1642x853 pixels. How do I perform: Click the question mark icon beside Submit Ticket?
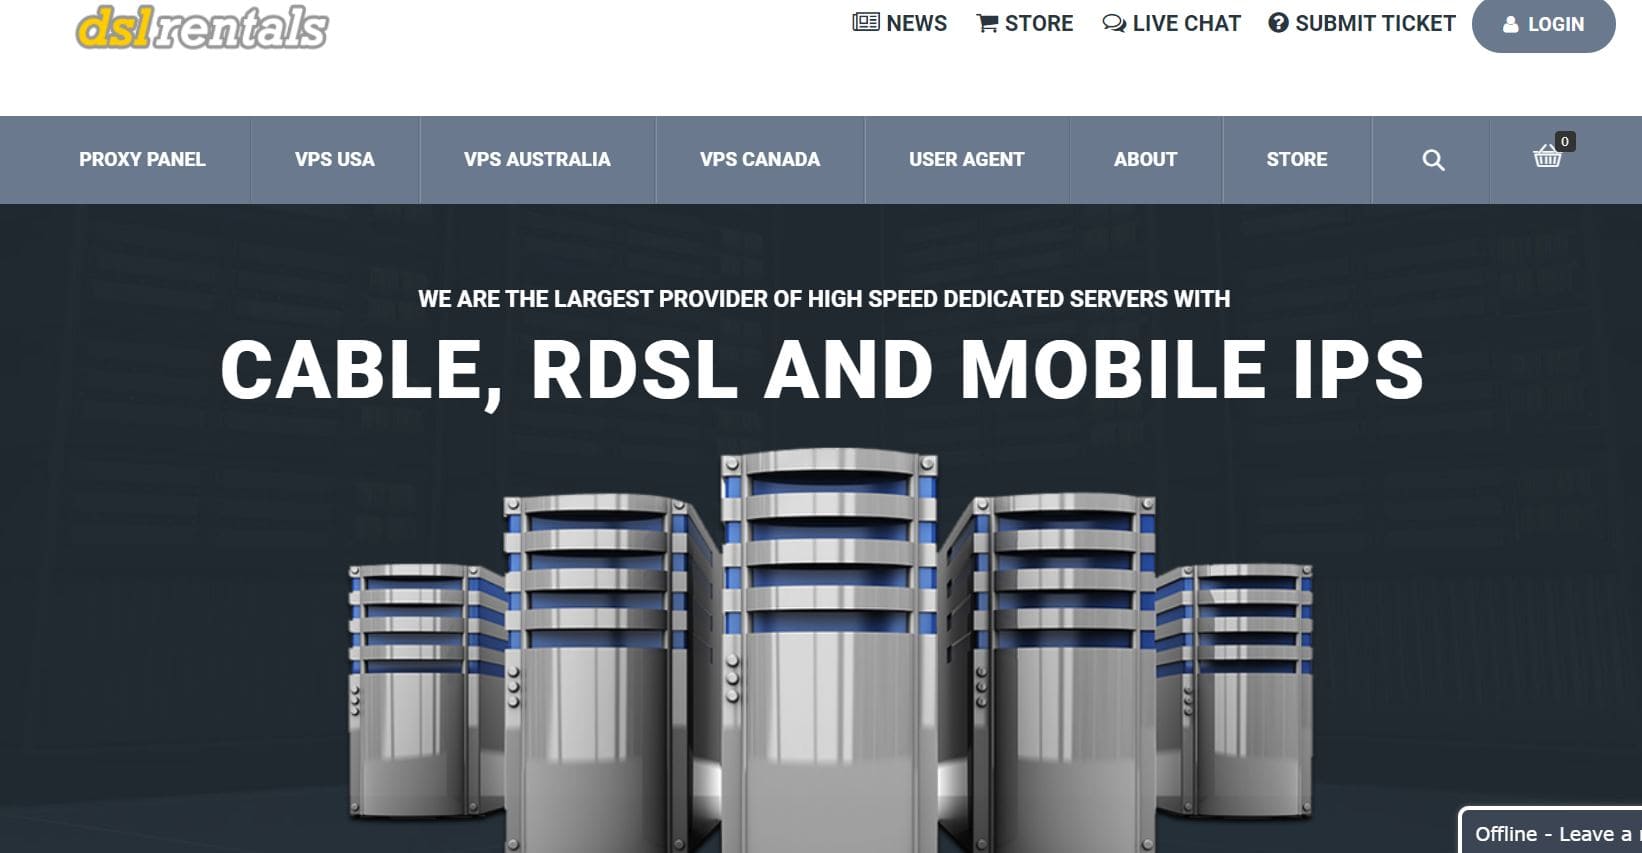click(x=1278, y=23)
